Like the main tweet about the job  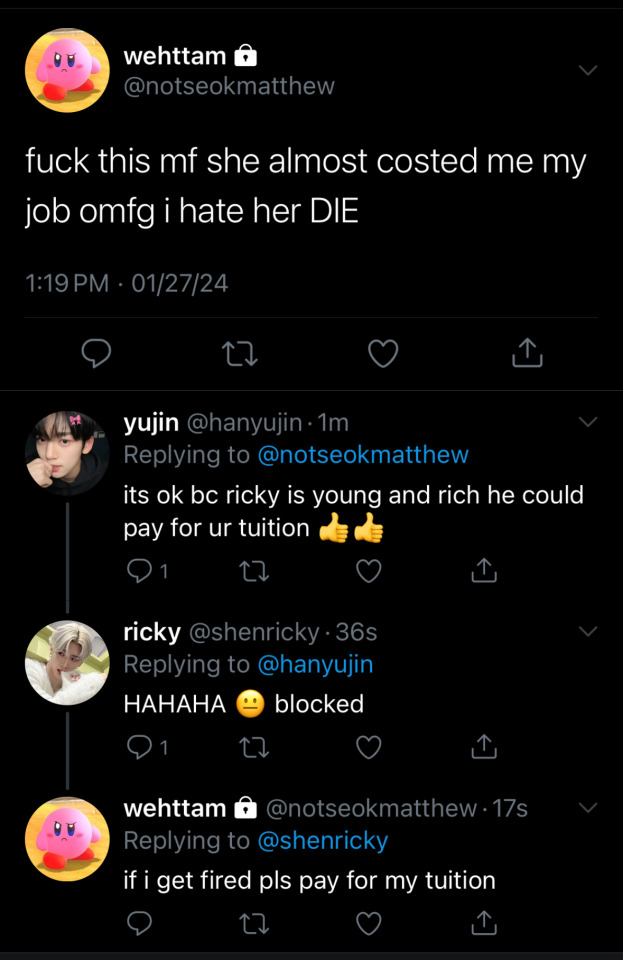tap(384, 352)
